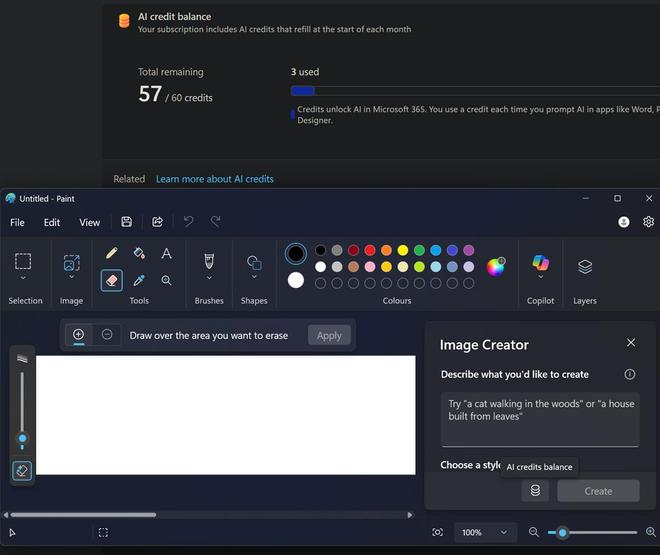The height and width of the screenshot is (555, 660).
Task: Open the View menu
Action: [90, 222]
